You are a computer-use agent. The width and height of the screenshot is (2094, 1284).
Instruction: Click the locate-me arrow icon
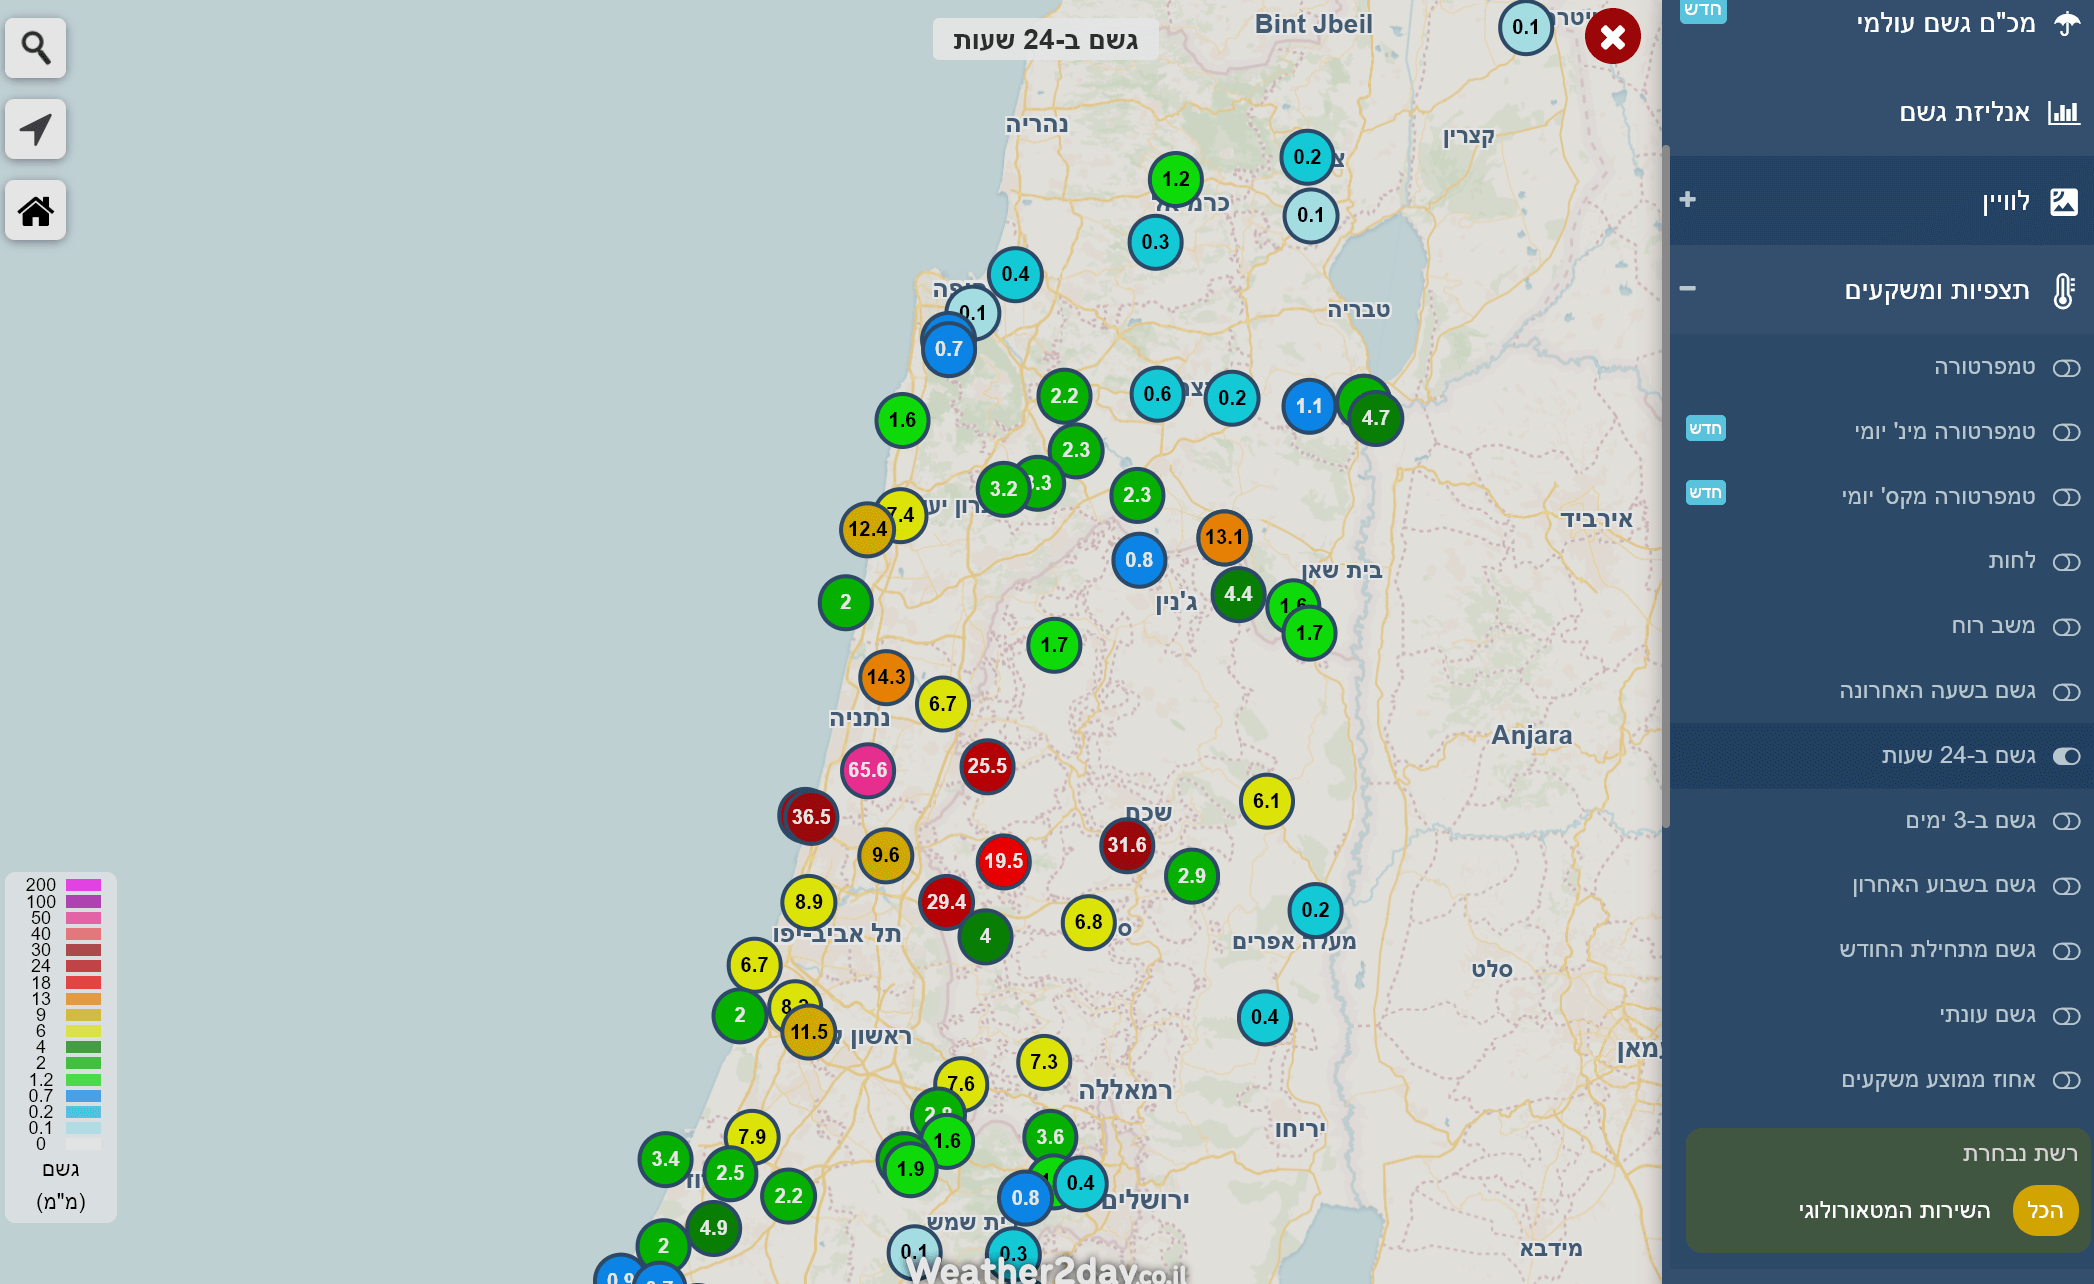(36, 129)
